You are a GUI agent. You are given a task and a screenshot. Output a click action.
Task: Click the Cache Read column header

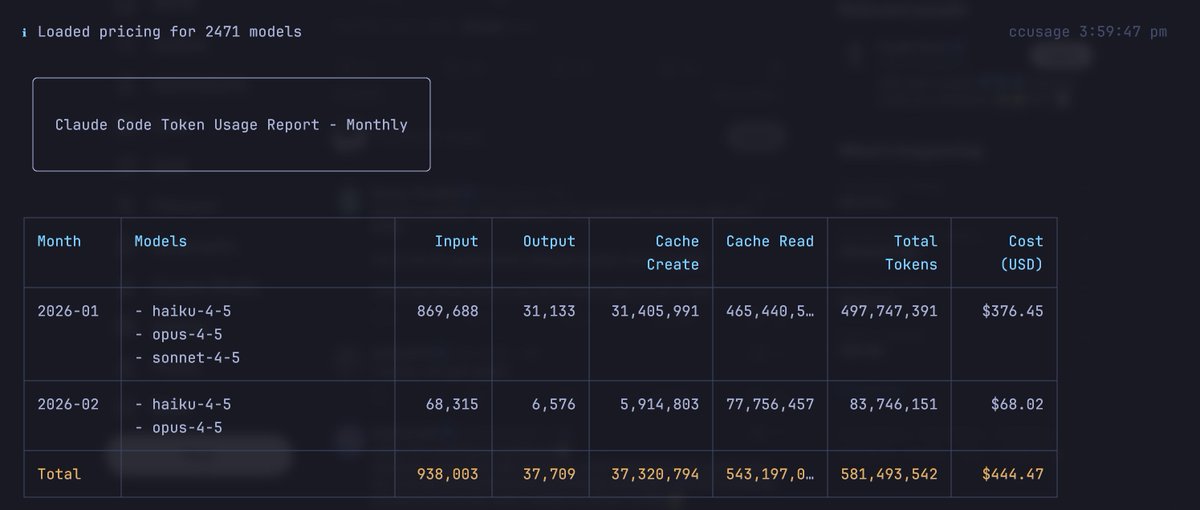[x=770, y=241]
